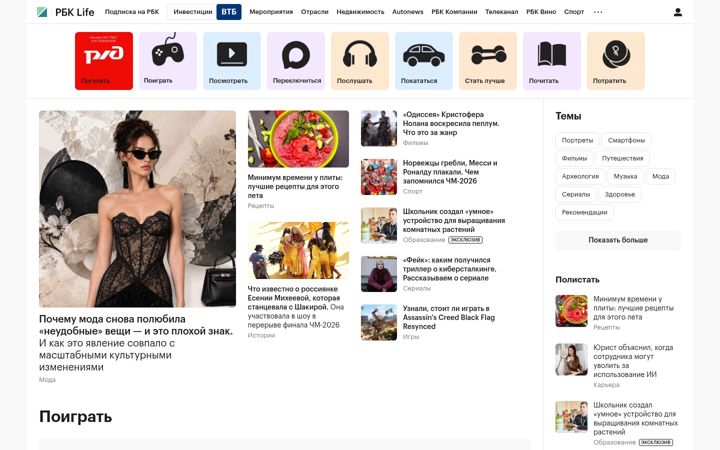Open Спорт menu item
The image size is (720, 450).
pos(574,12)
